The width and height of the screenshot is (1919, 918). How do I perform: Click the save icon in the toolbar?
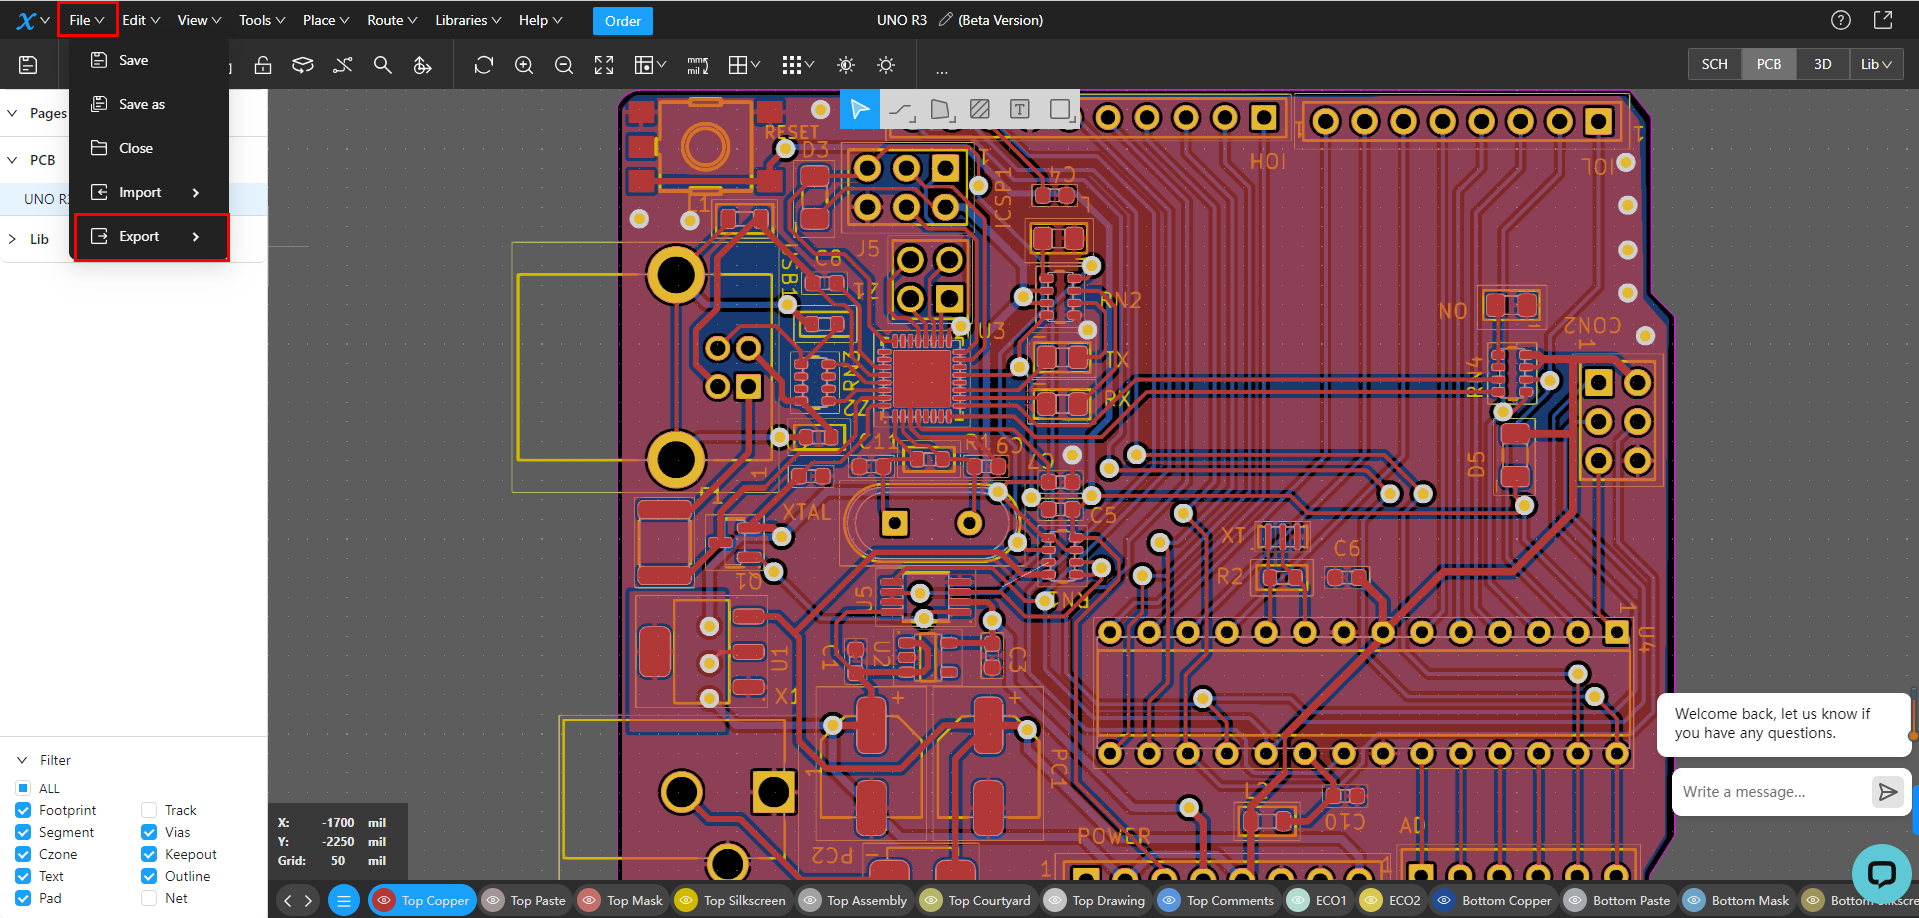pyautogui.click(x=28, y=65)
